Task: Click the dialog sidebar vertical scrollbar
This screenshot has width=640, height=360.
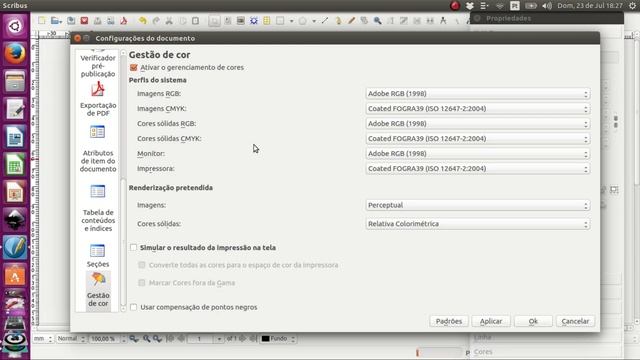Action: point(123,182)
